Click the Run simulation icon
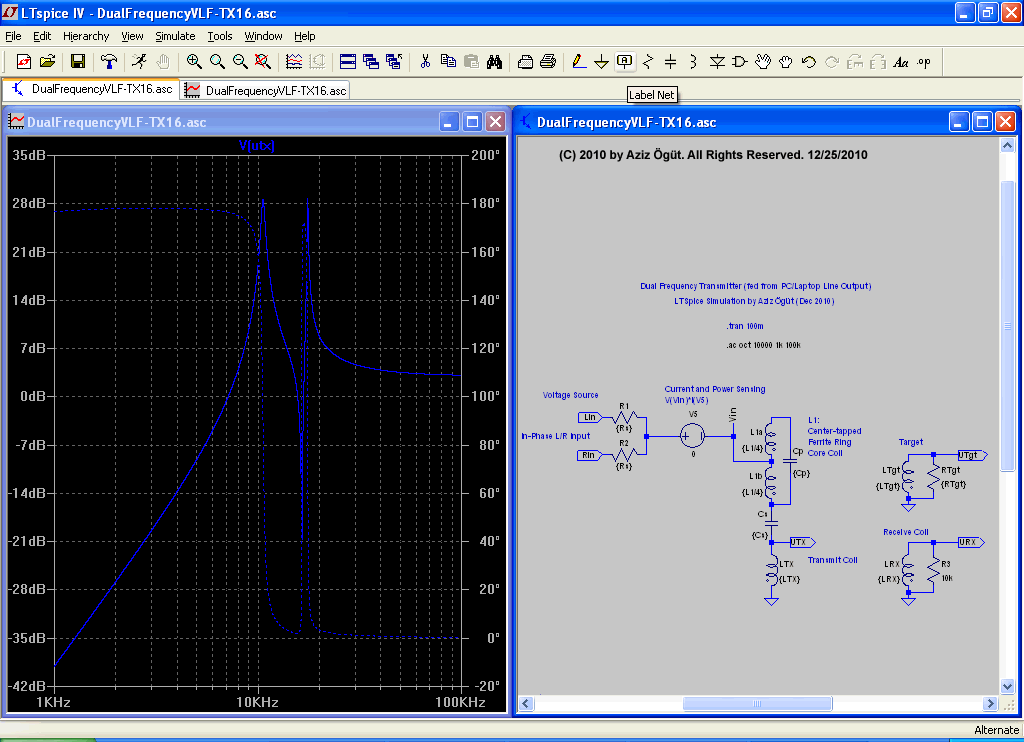This screenshot has width=1024, height=742. (x=139, y=62)
